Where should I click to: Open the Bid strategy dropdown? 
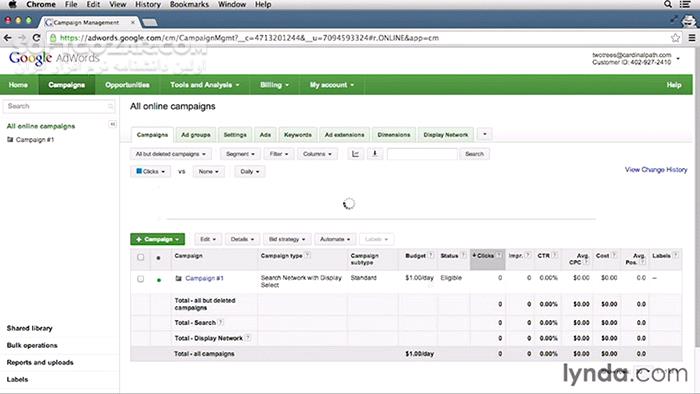click(x=287, y=239)
